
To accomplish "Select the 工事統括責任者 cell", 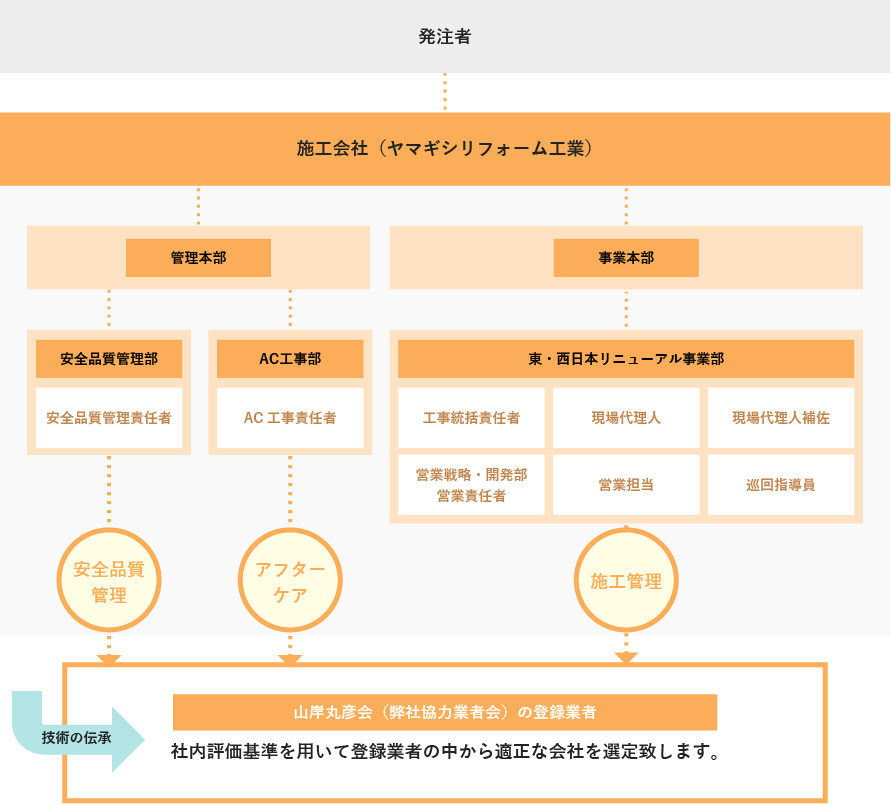I will pos(471,418).
